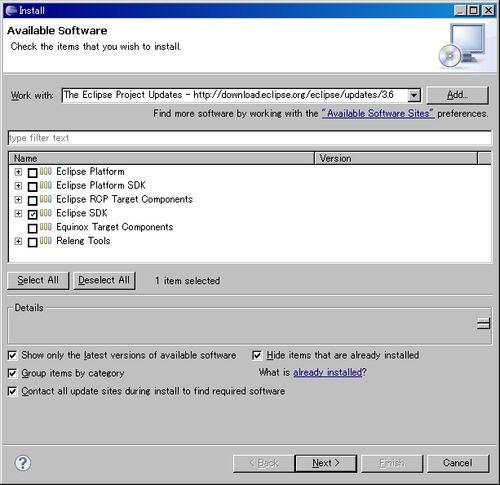The image size is (500, 485).
Task: Check the Eclipse Platform checkbox
Action: click(x=32, y=173)
